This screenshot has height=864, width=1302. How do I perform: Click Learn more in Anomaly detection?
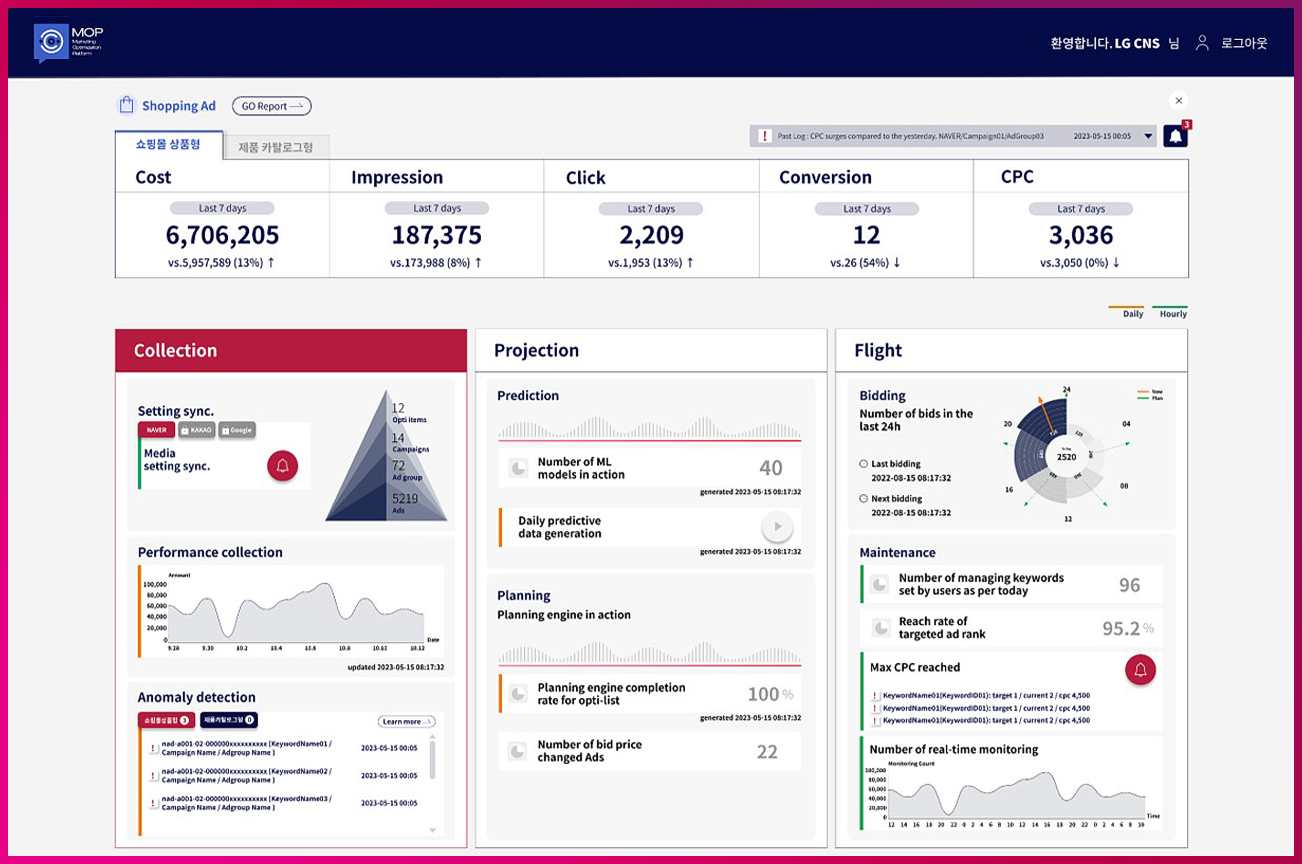click(x=406, y=721)
